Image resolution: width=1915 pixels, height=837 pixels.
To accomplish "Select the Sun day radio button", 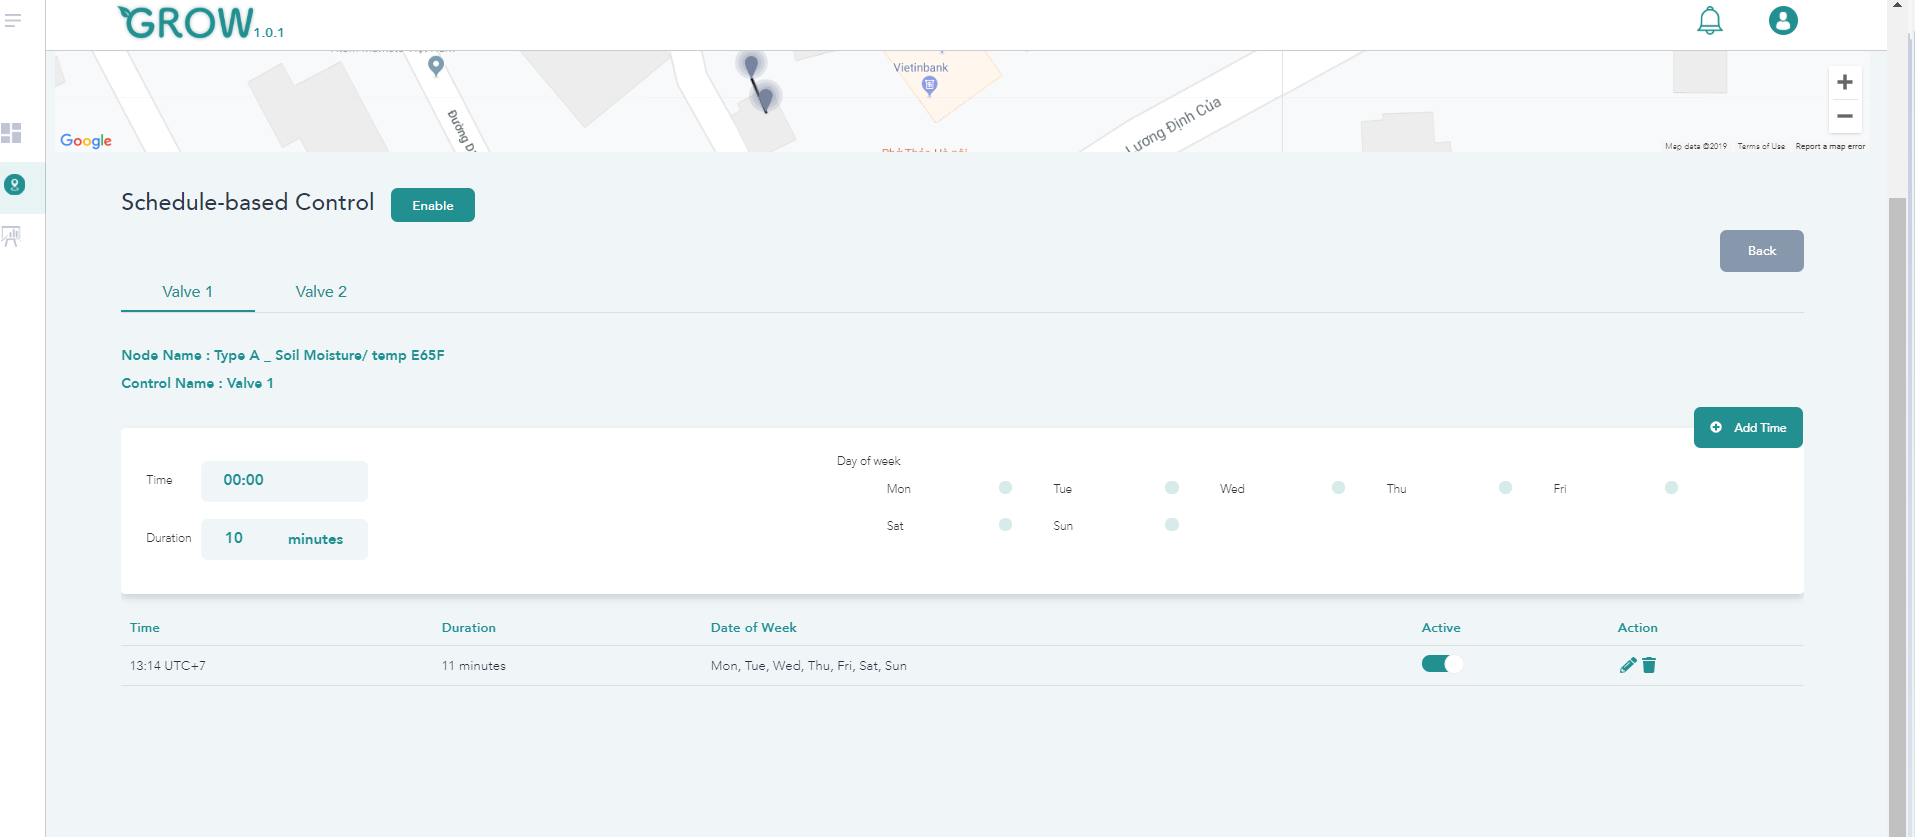I will click(x=1172, y=525).
